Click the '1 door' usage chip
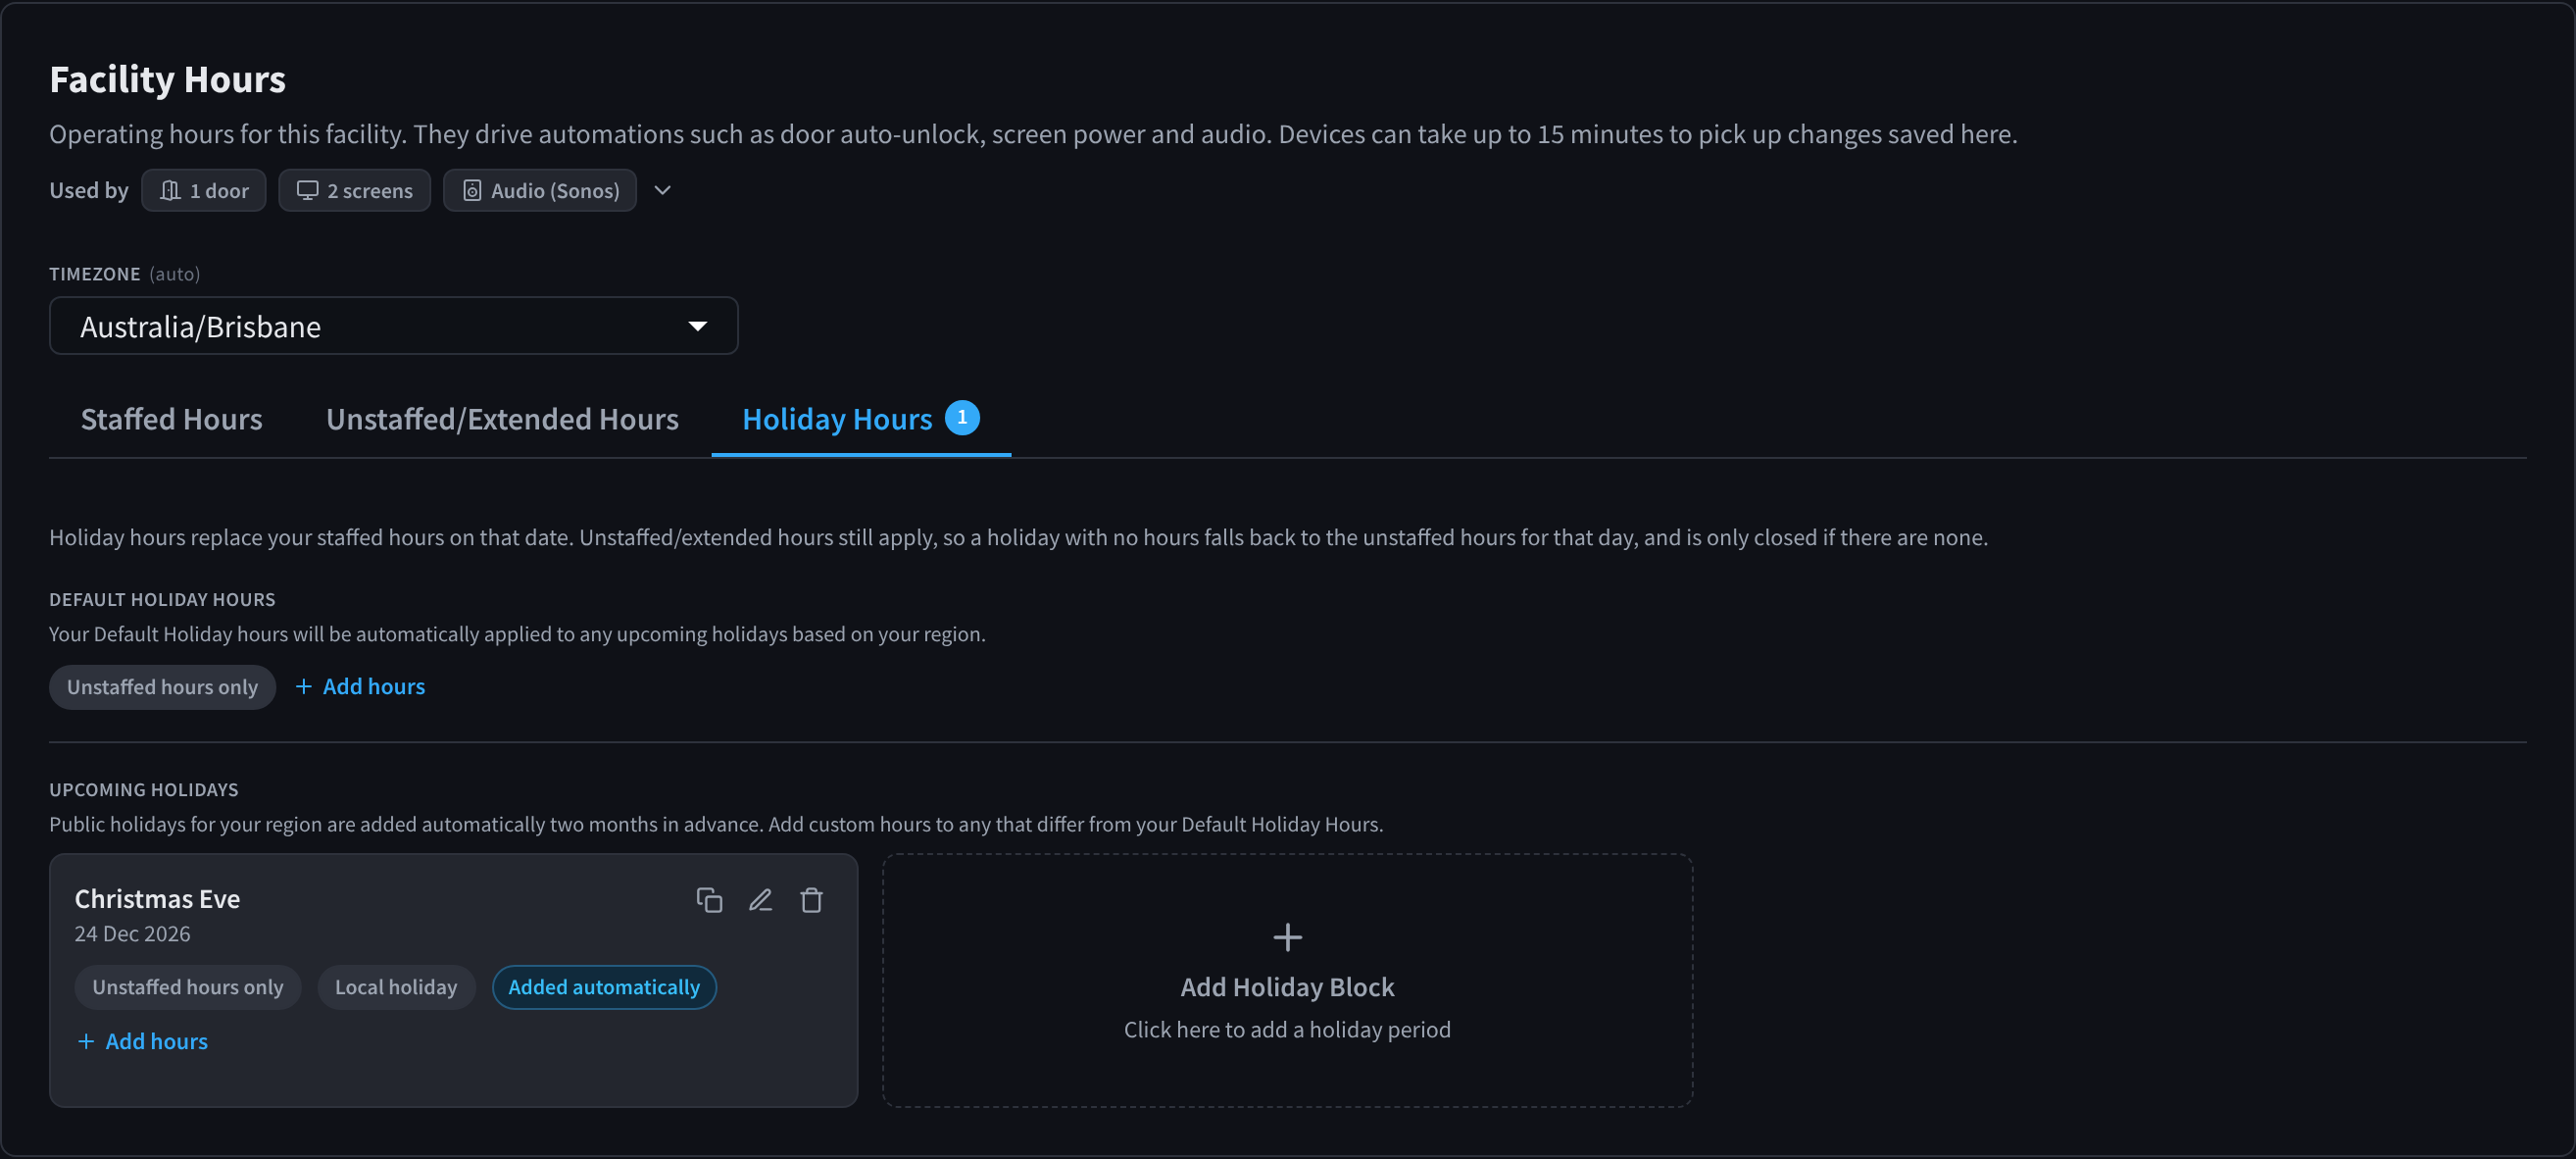The image size is (2576, 1159). [204, 190]
